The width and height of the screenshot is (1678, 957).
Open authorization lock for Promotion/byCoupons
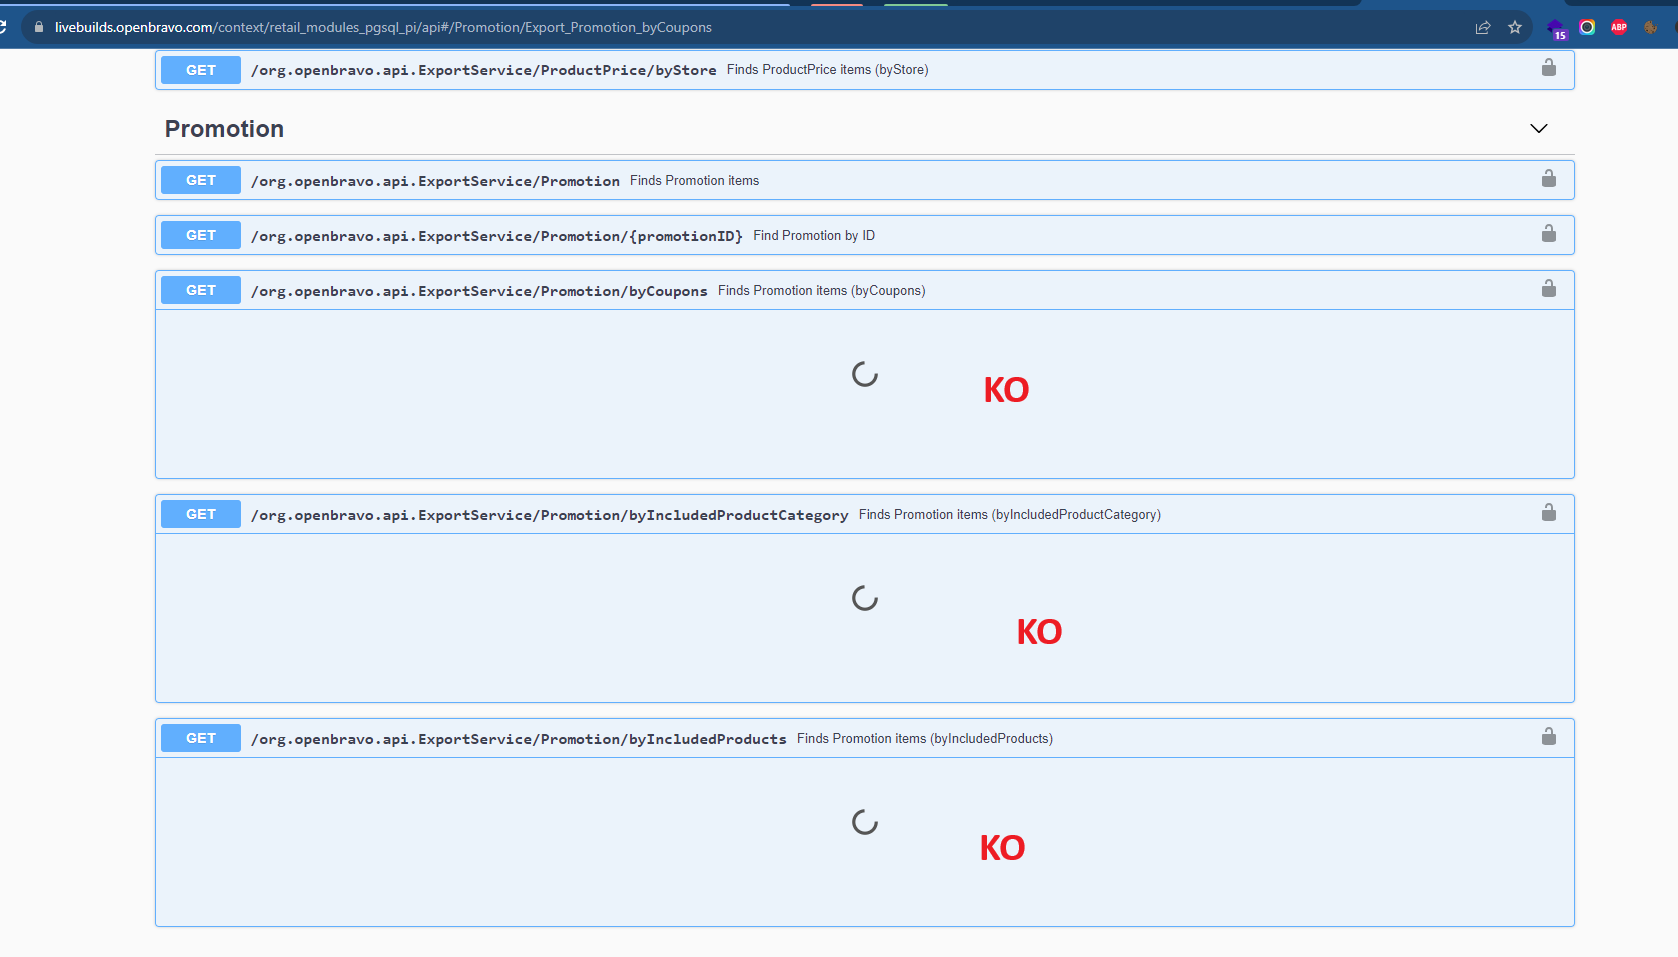click(1548, 289)
